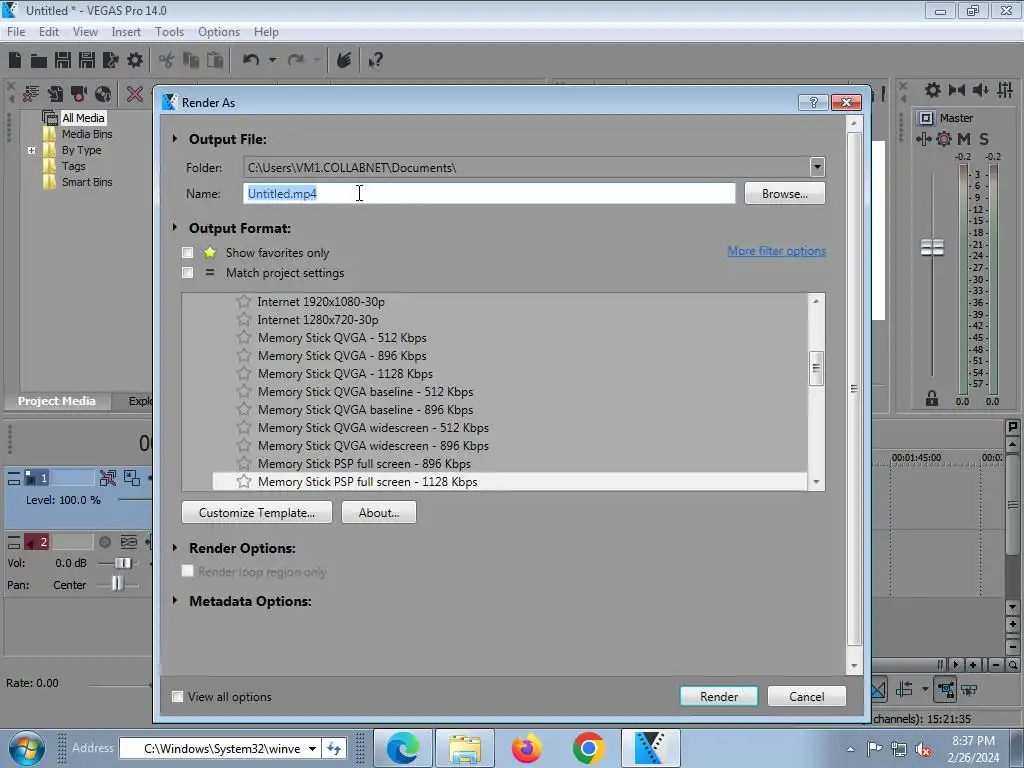This screenshot has width=1024, height=768.
Task: Favorite Memory Stick QVGA - 512 Kbps star
Action: click(x=244, y=338)
